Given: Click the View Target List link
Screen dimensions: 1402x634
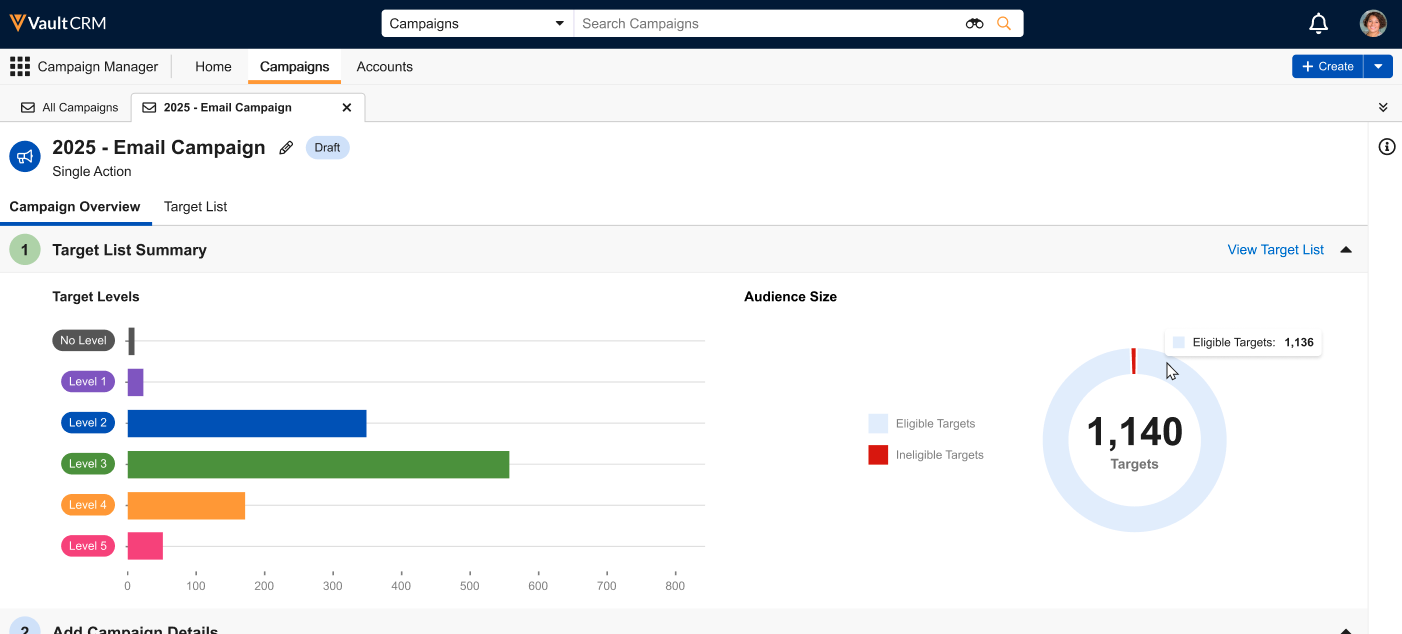Looking at the screenshot, I should point(1275,250).
